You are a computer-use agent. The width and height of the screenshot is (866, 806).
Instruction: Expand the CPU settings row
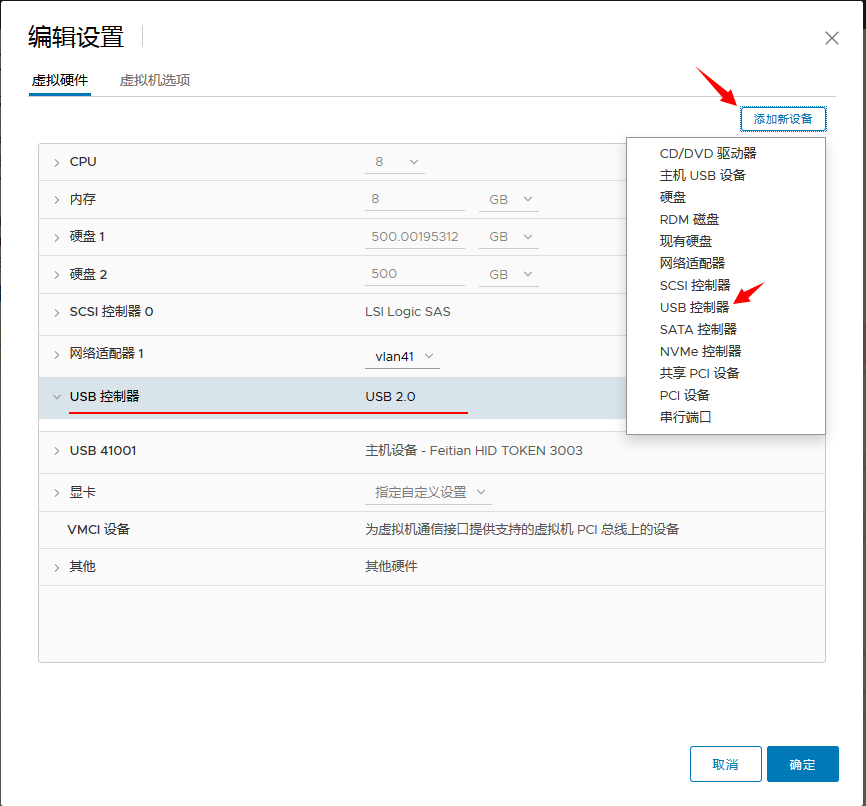tap(58, 161)
